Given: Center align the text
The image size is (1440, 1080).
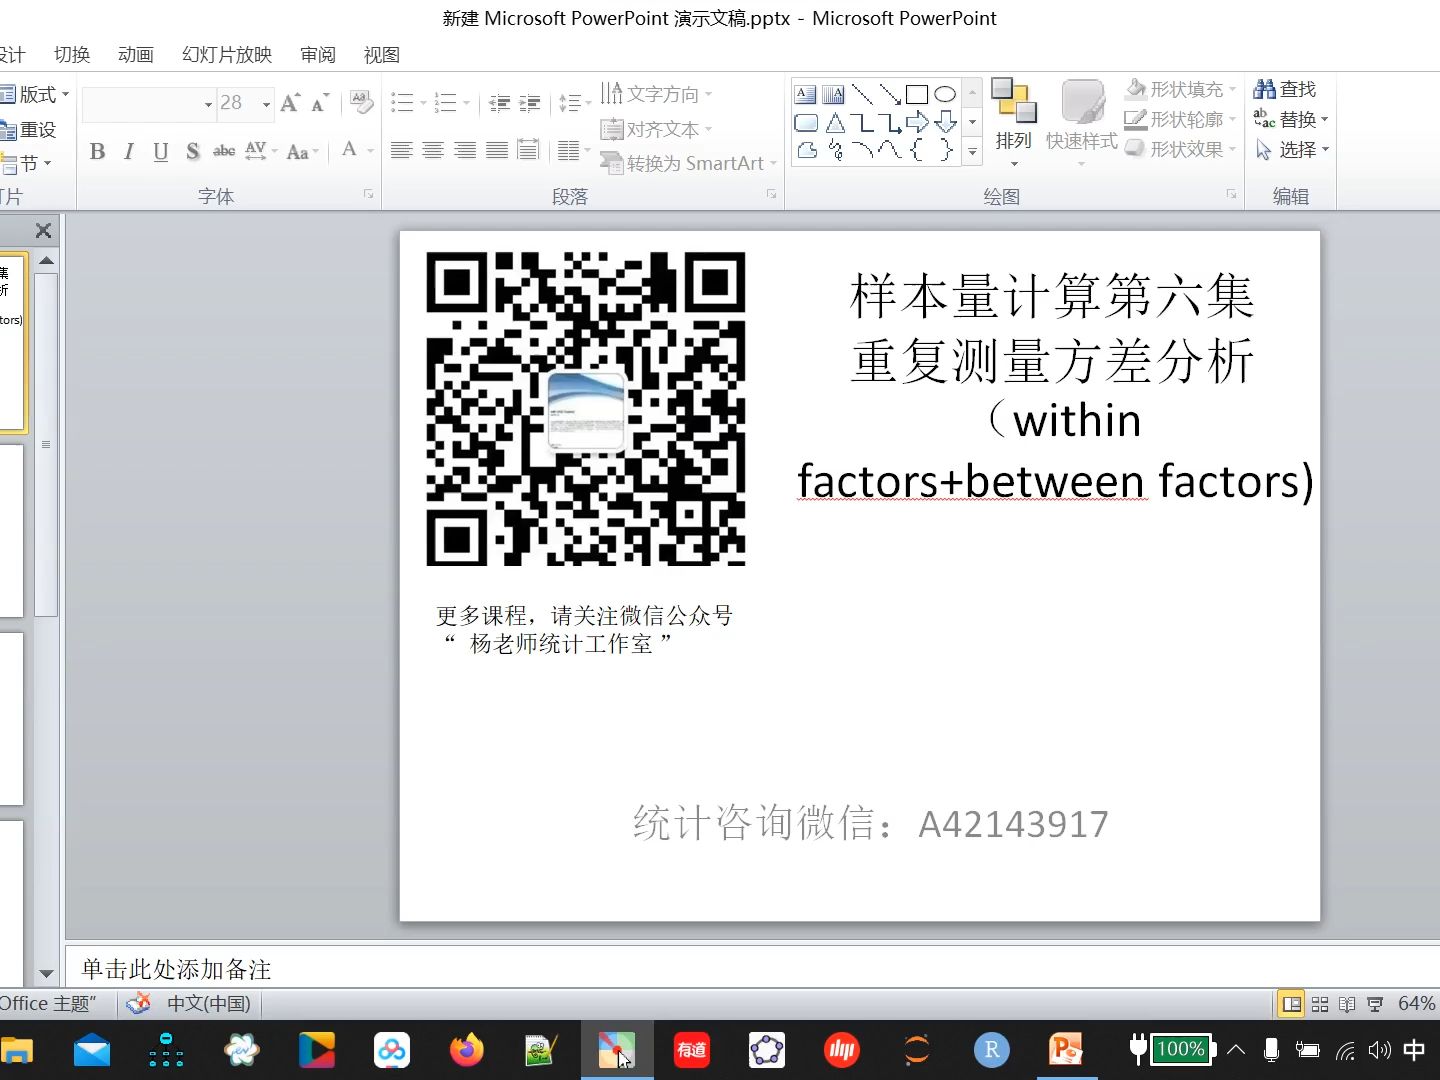Looking at the screenshot, I should (433, 151).
